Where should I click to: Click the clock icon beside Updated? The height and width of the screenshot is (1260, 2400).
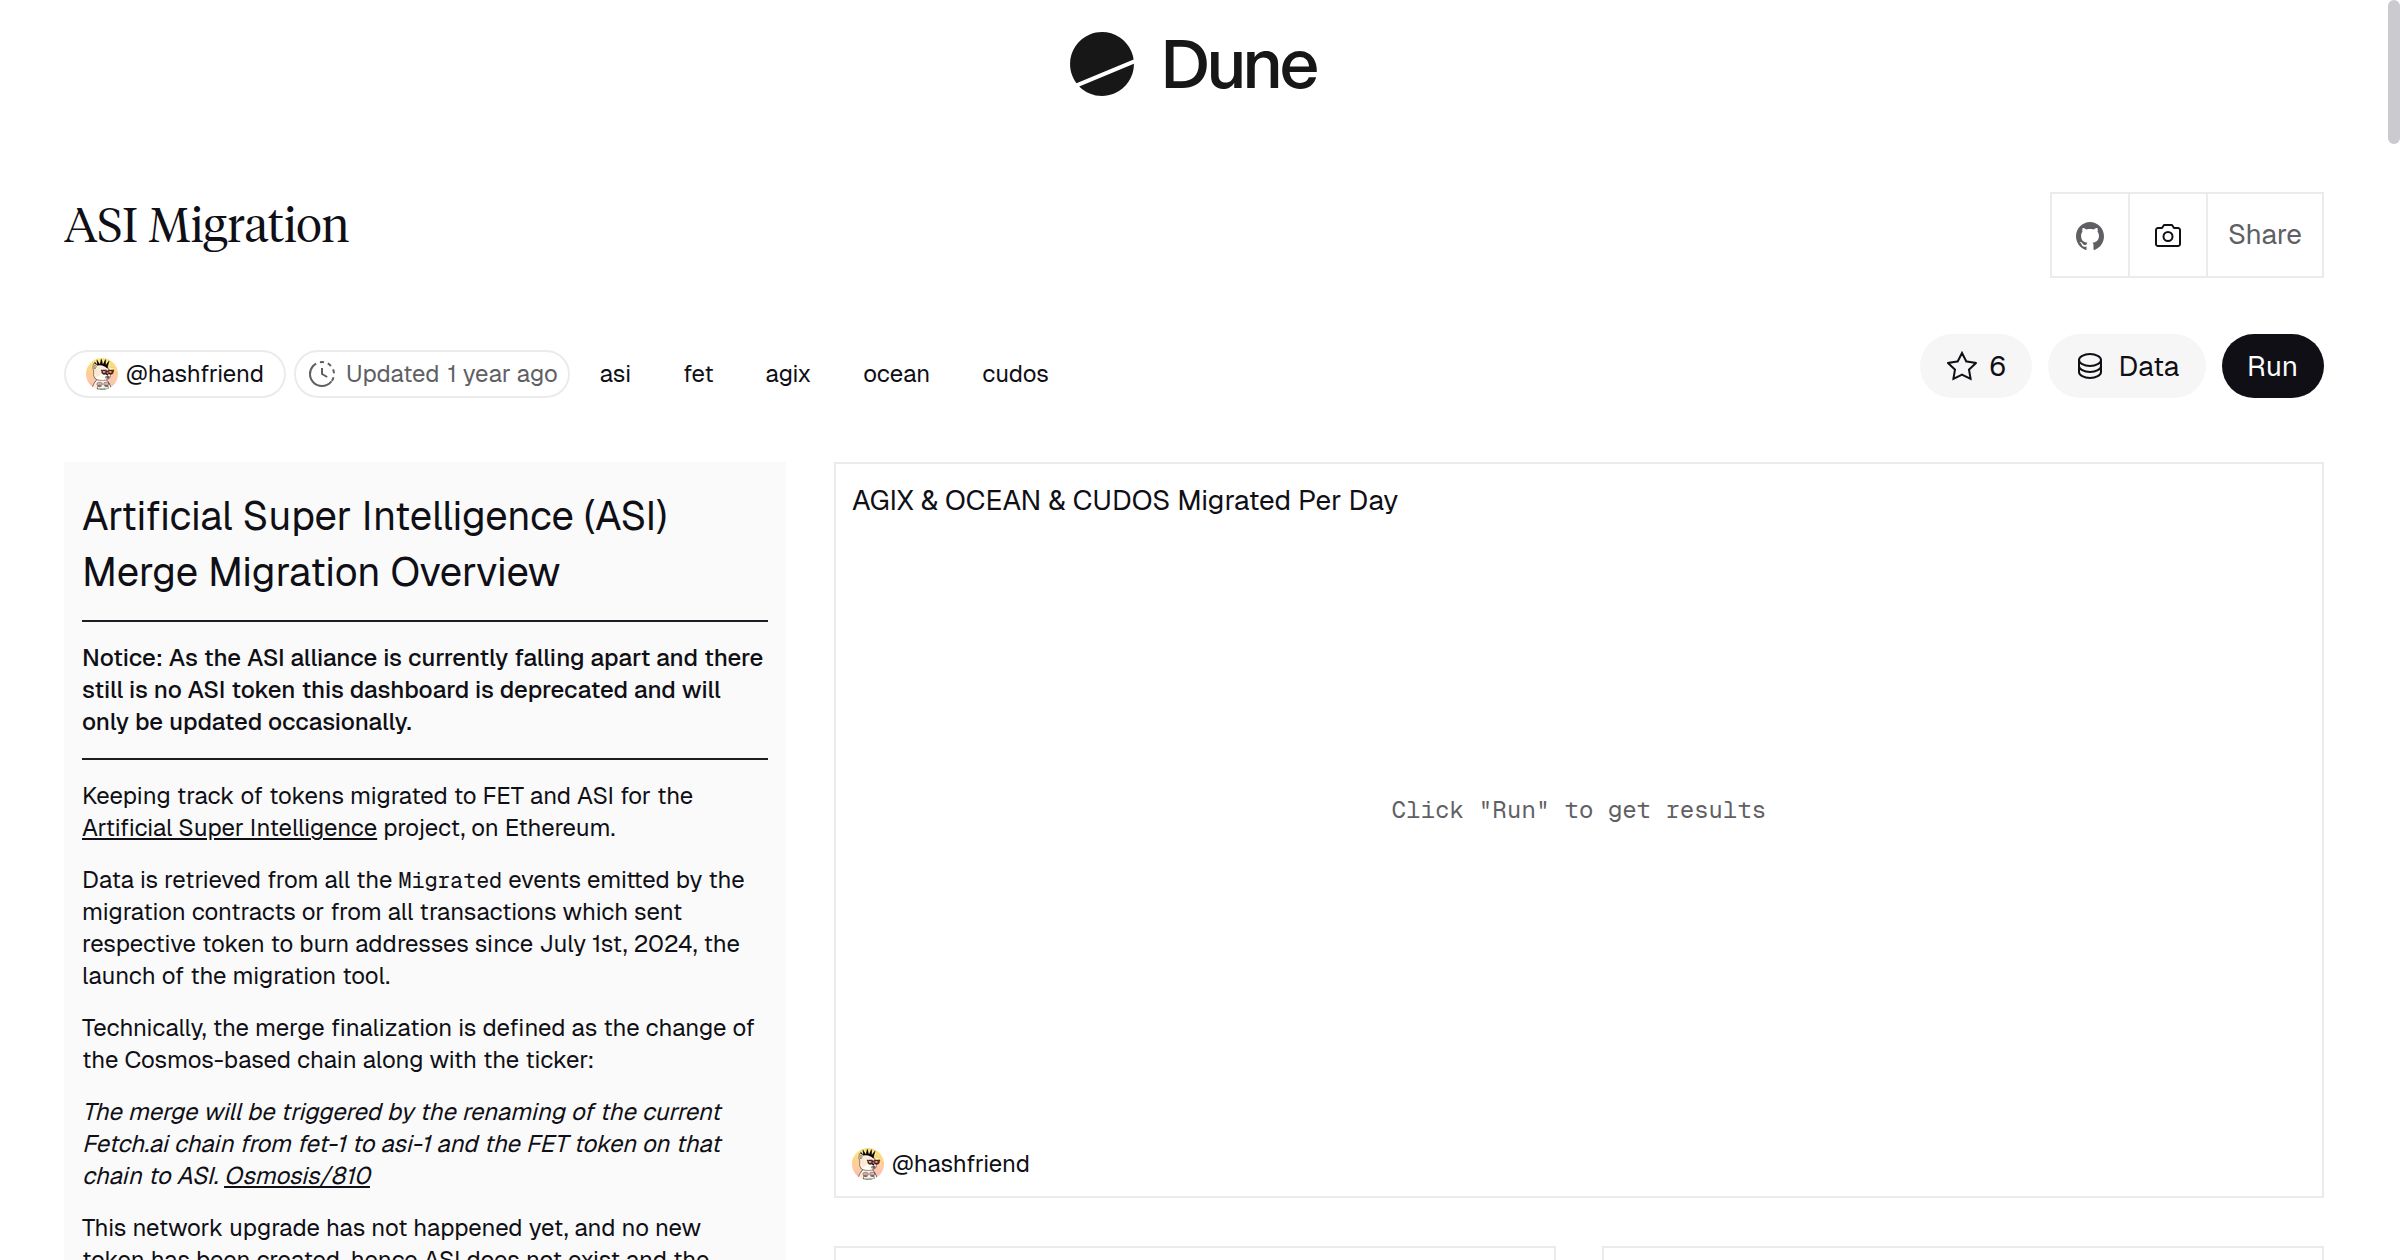(x=321, y=374)
